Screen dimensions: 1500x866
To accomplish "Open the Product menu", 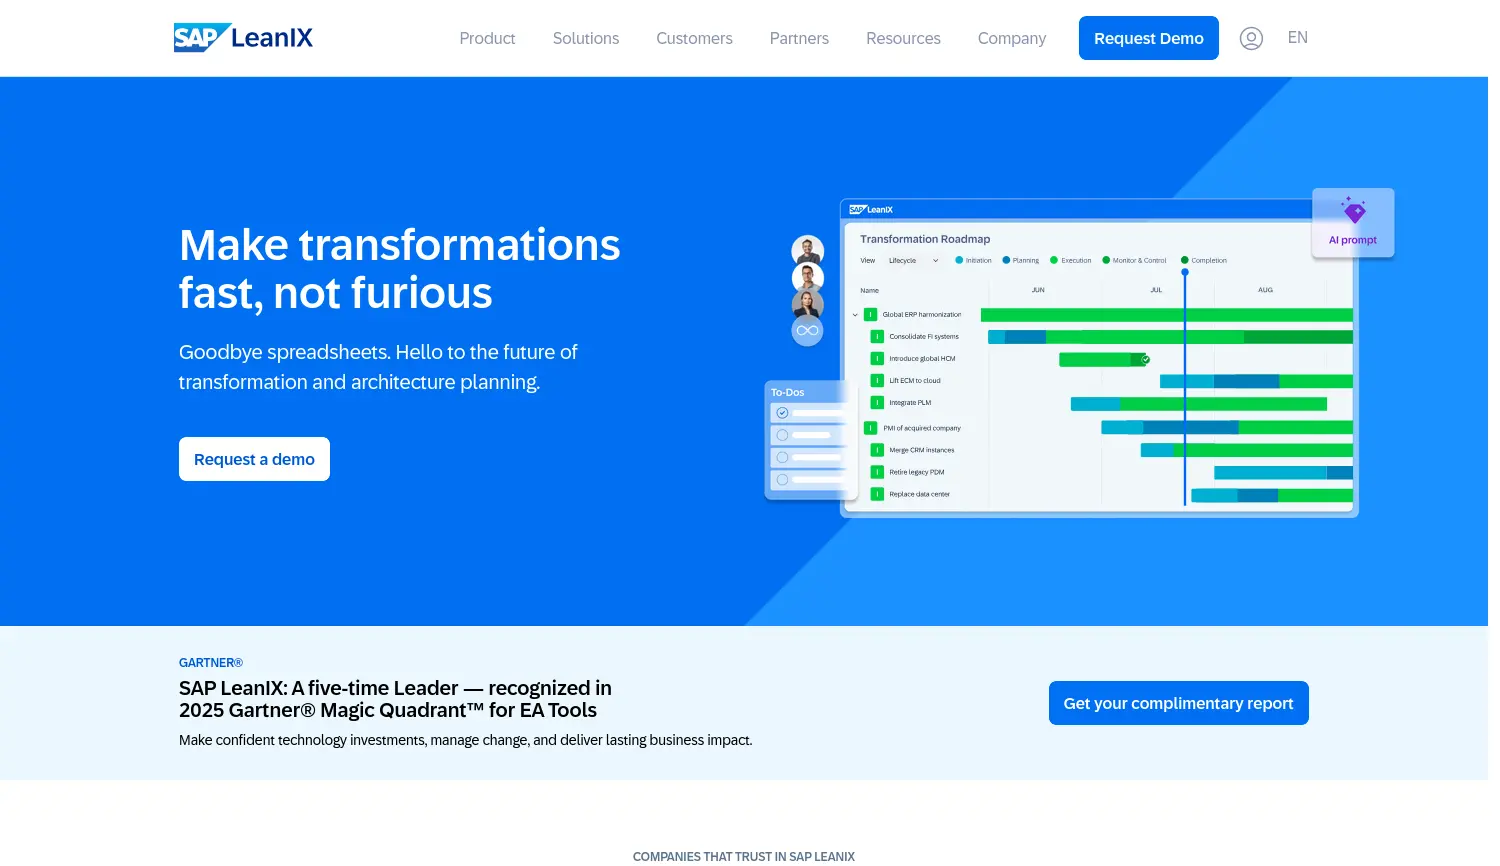I will [x=487, y=38].
